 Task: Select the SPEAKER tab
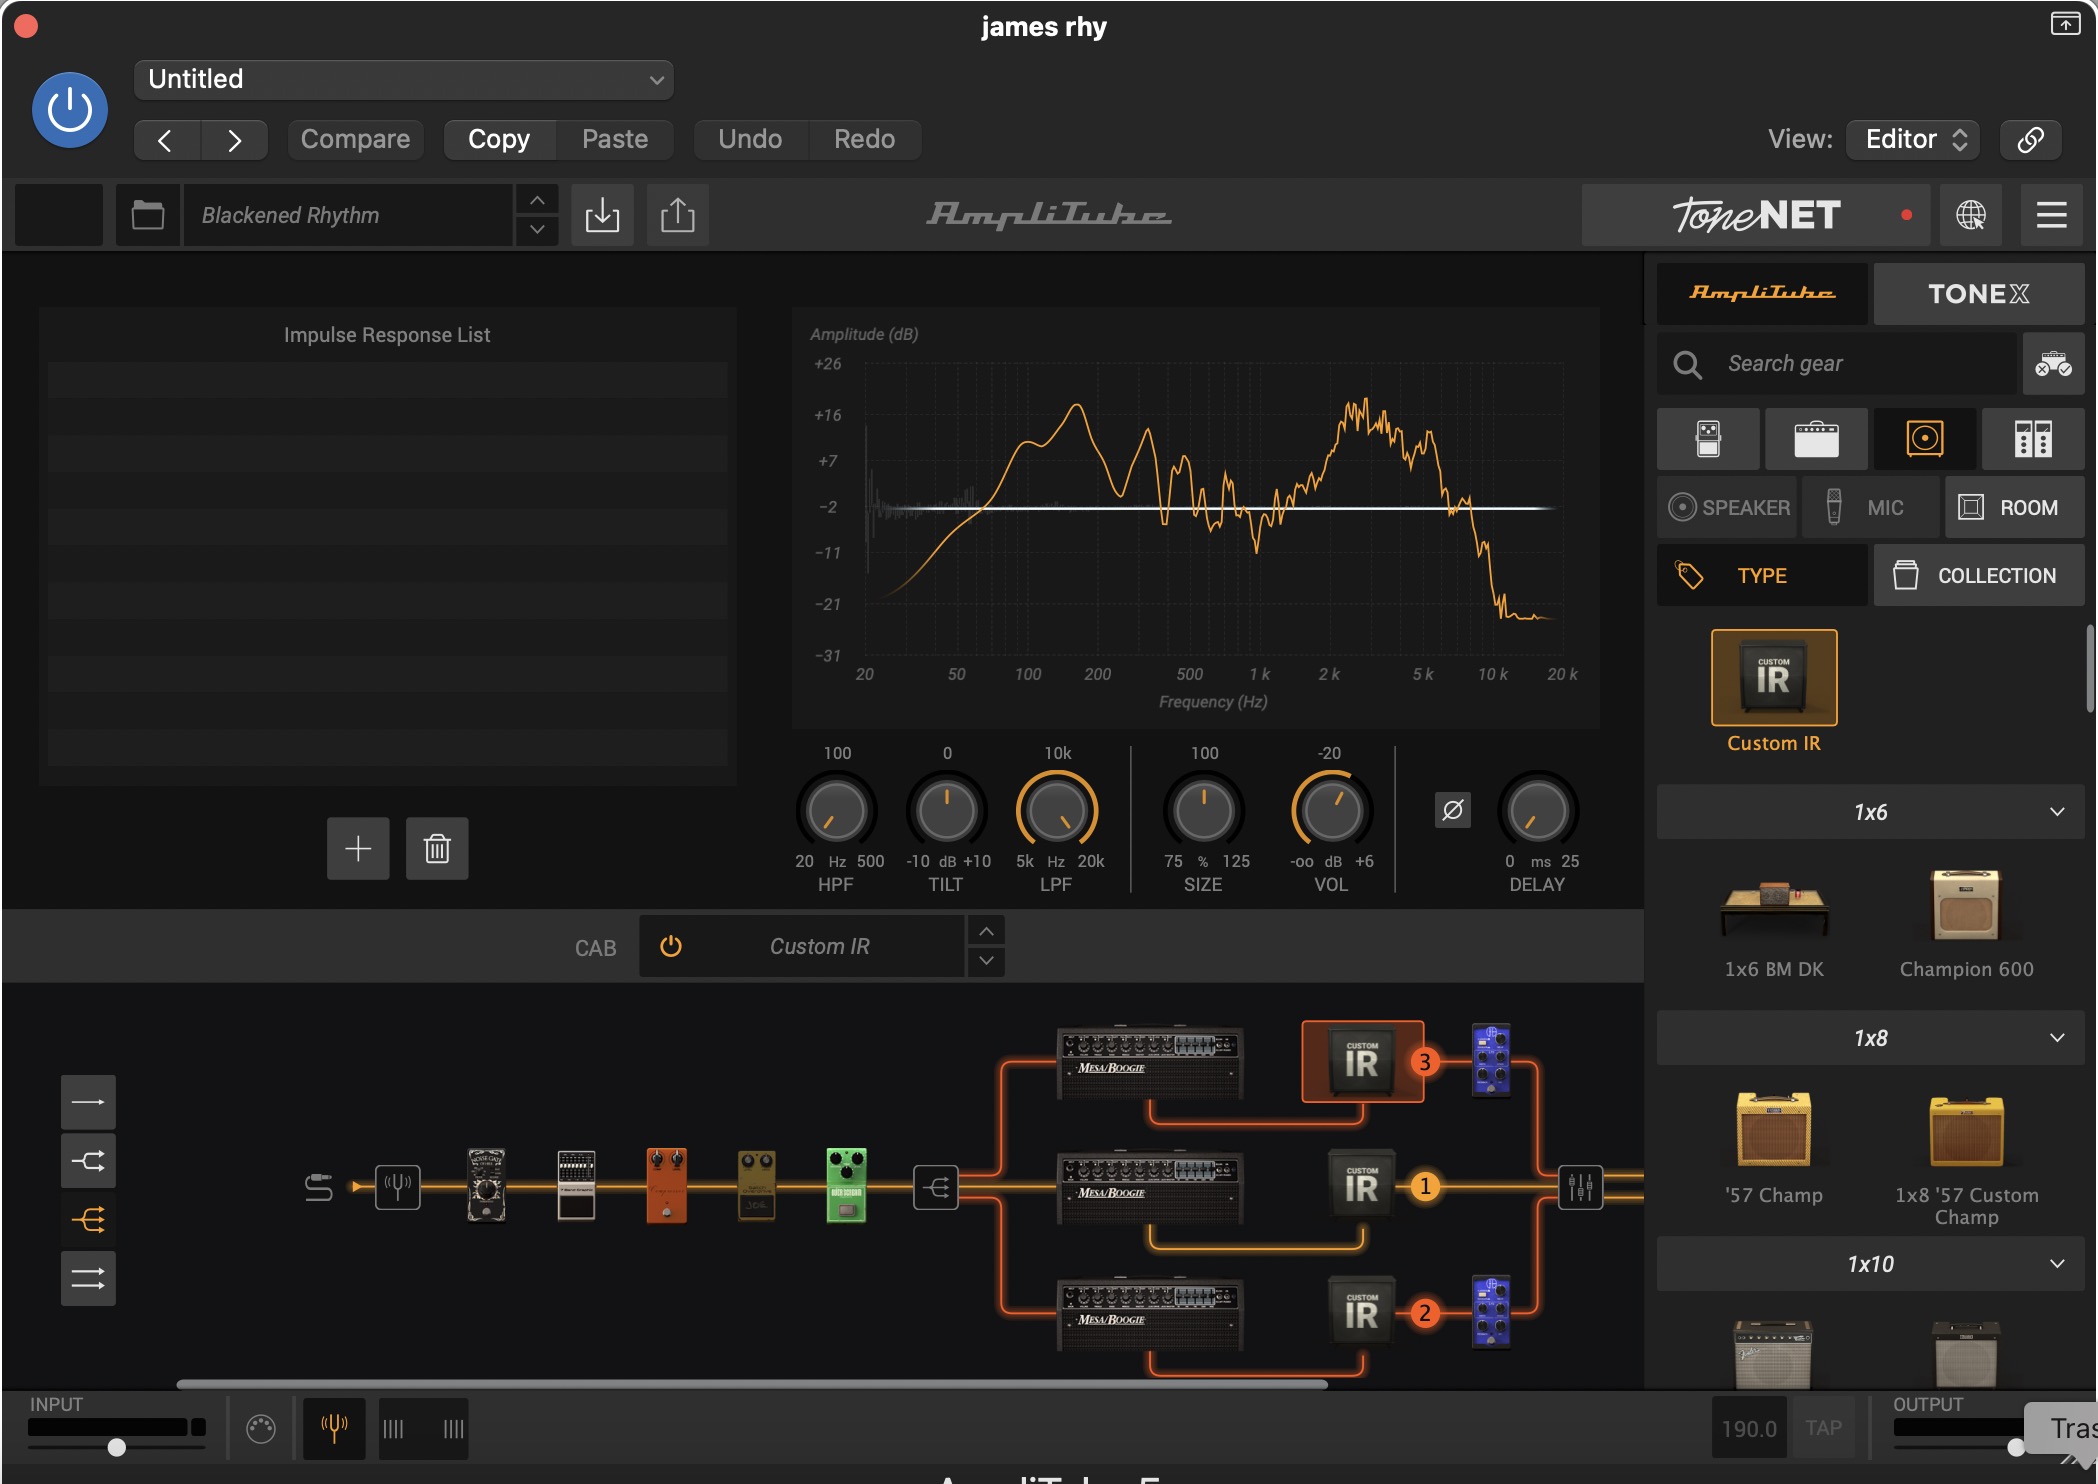click(1728, 508)
